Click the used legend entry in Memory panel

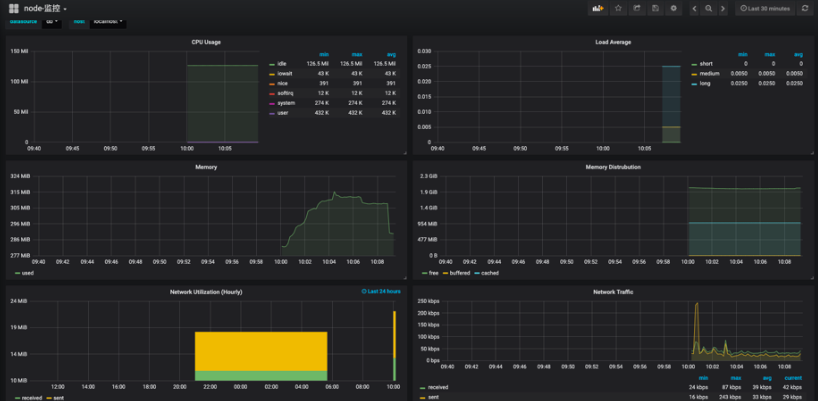click(x=28, y=273)
